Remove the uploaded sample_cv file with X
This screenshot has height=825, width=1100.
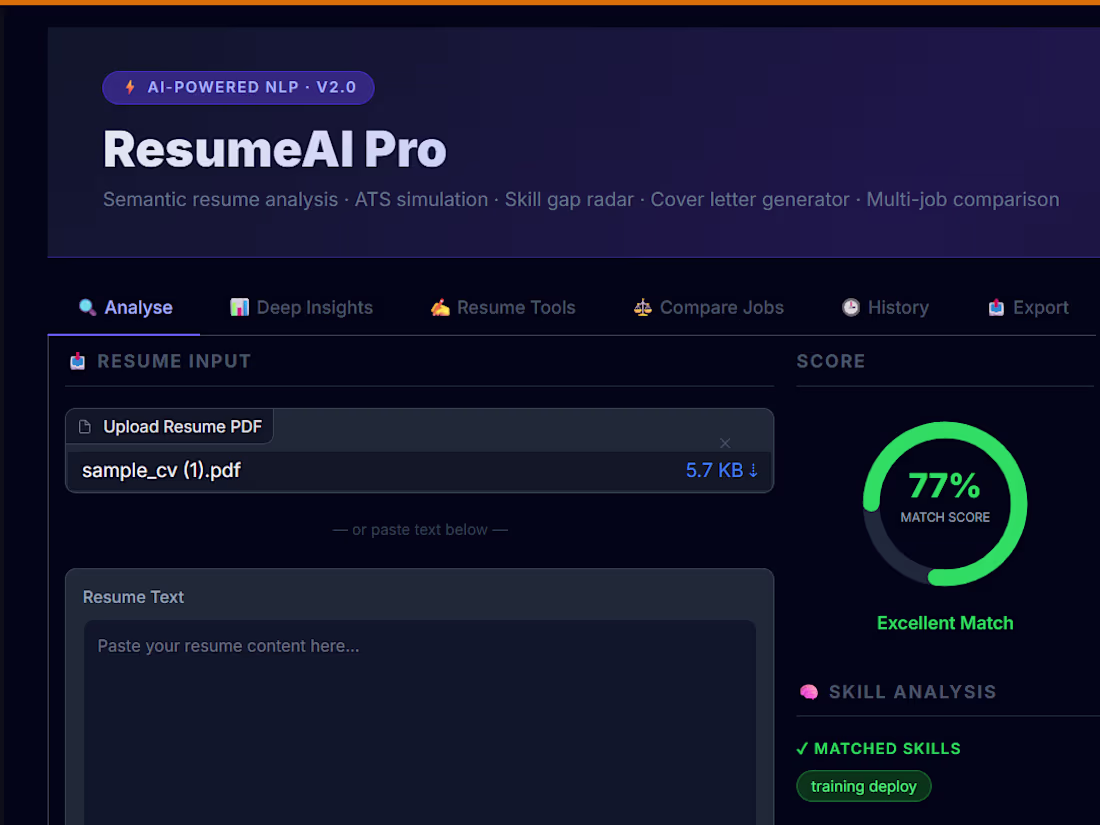725,443
